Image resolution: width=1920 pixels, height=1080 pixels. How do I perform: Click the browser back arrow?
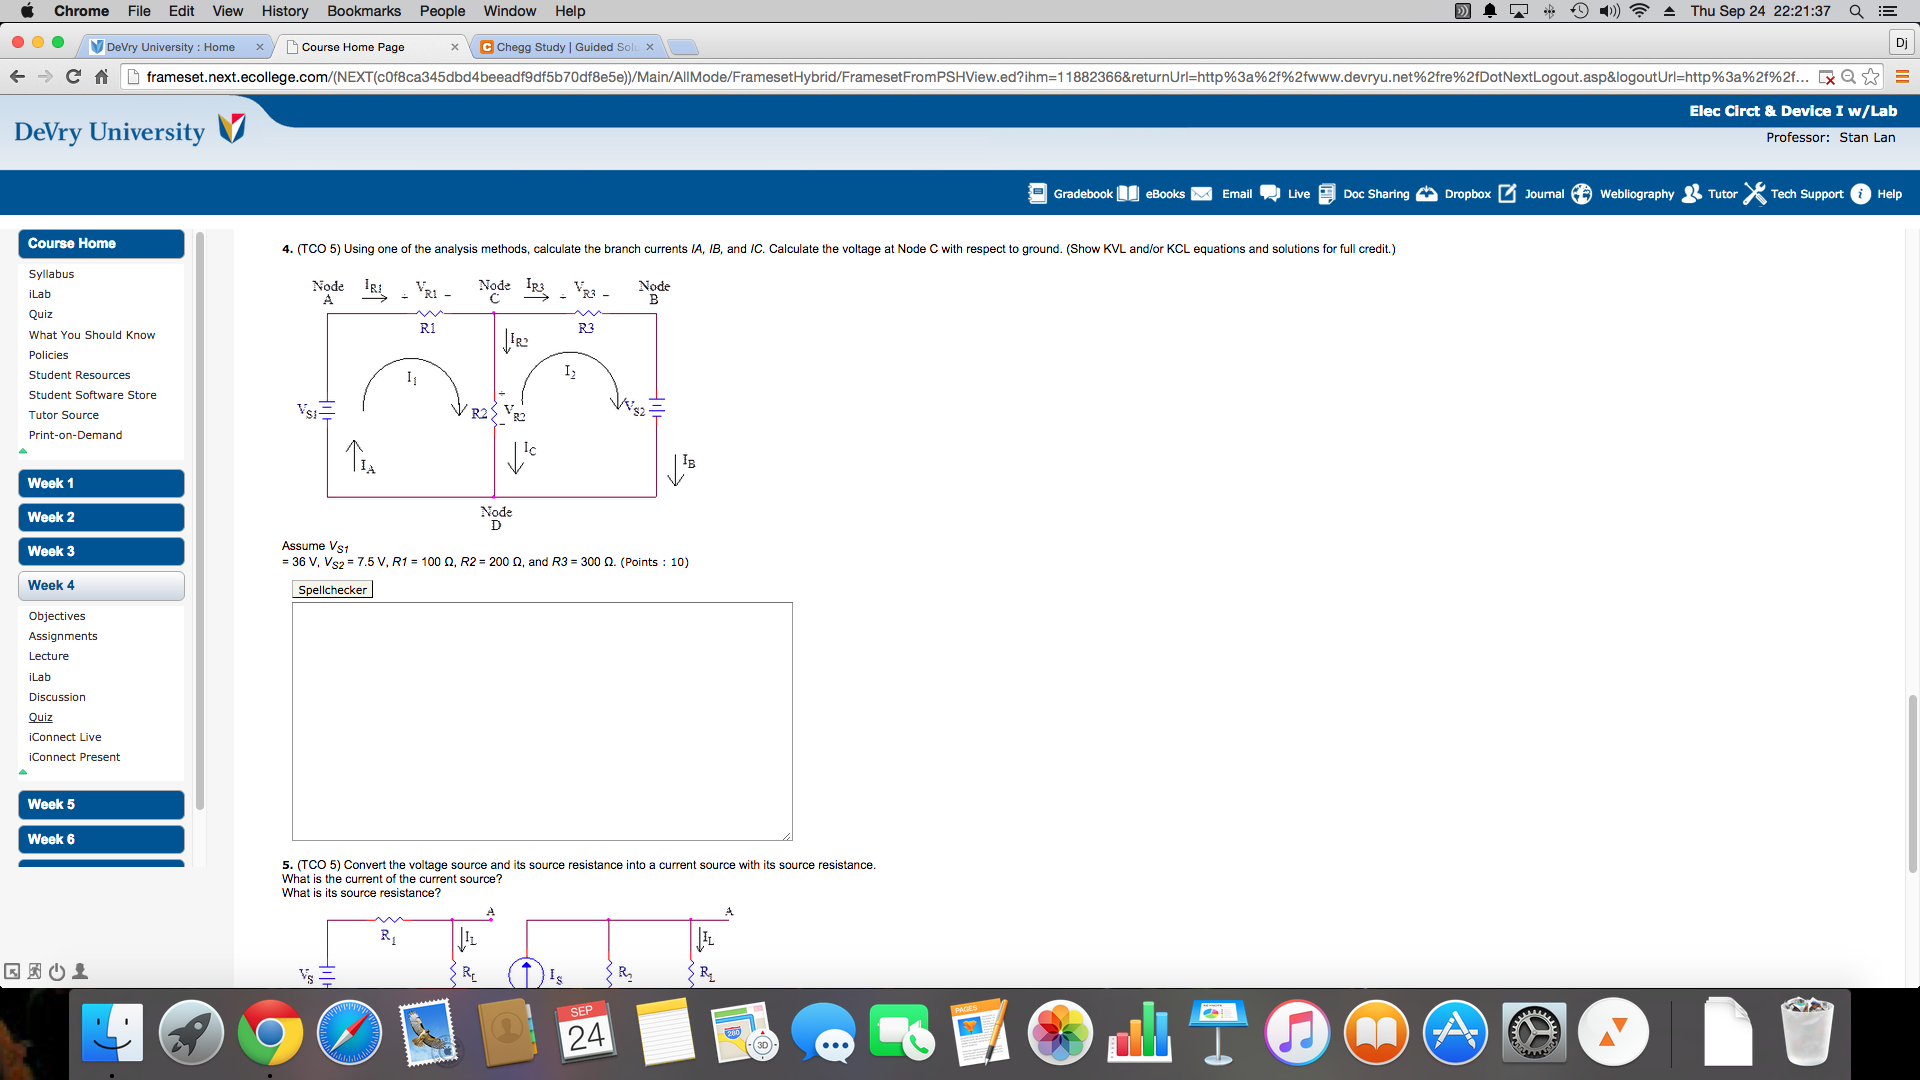[x=17, y=76]
